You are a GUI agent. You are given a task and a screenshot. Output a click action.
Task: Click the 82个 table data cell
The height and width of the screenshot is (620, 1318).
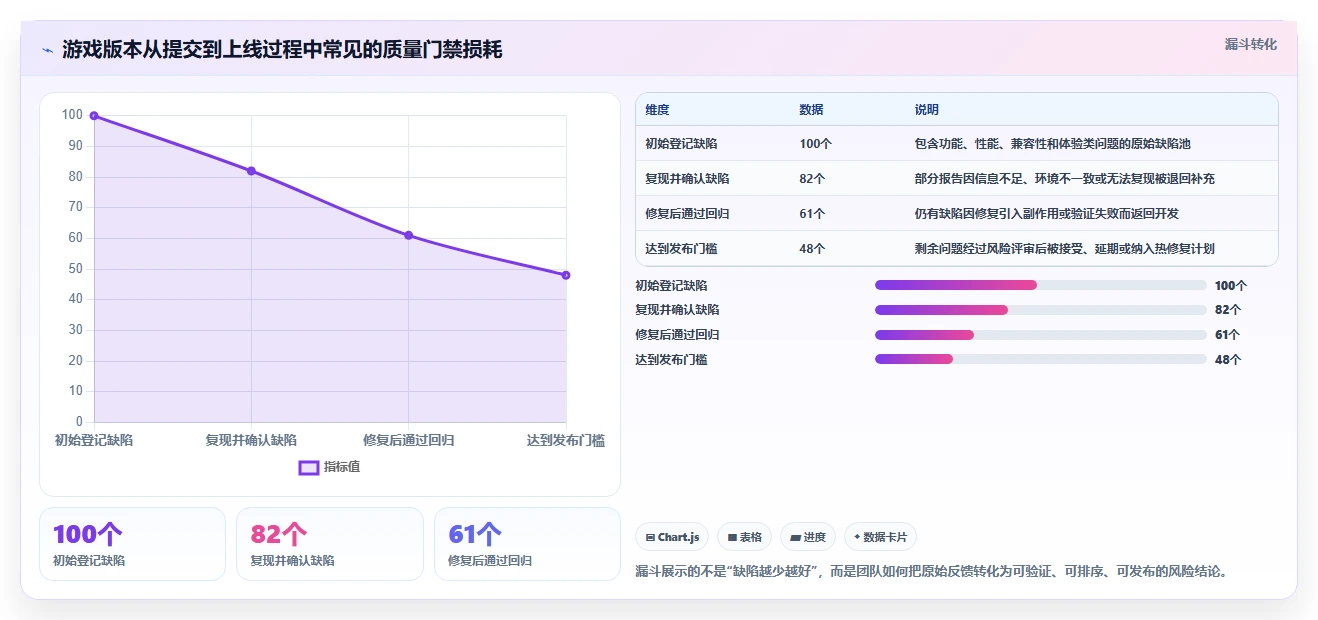(x=812, y=179)
